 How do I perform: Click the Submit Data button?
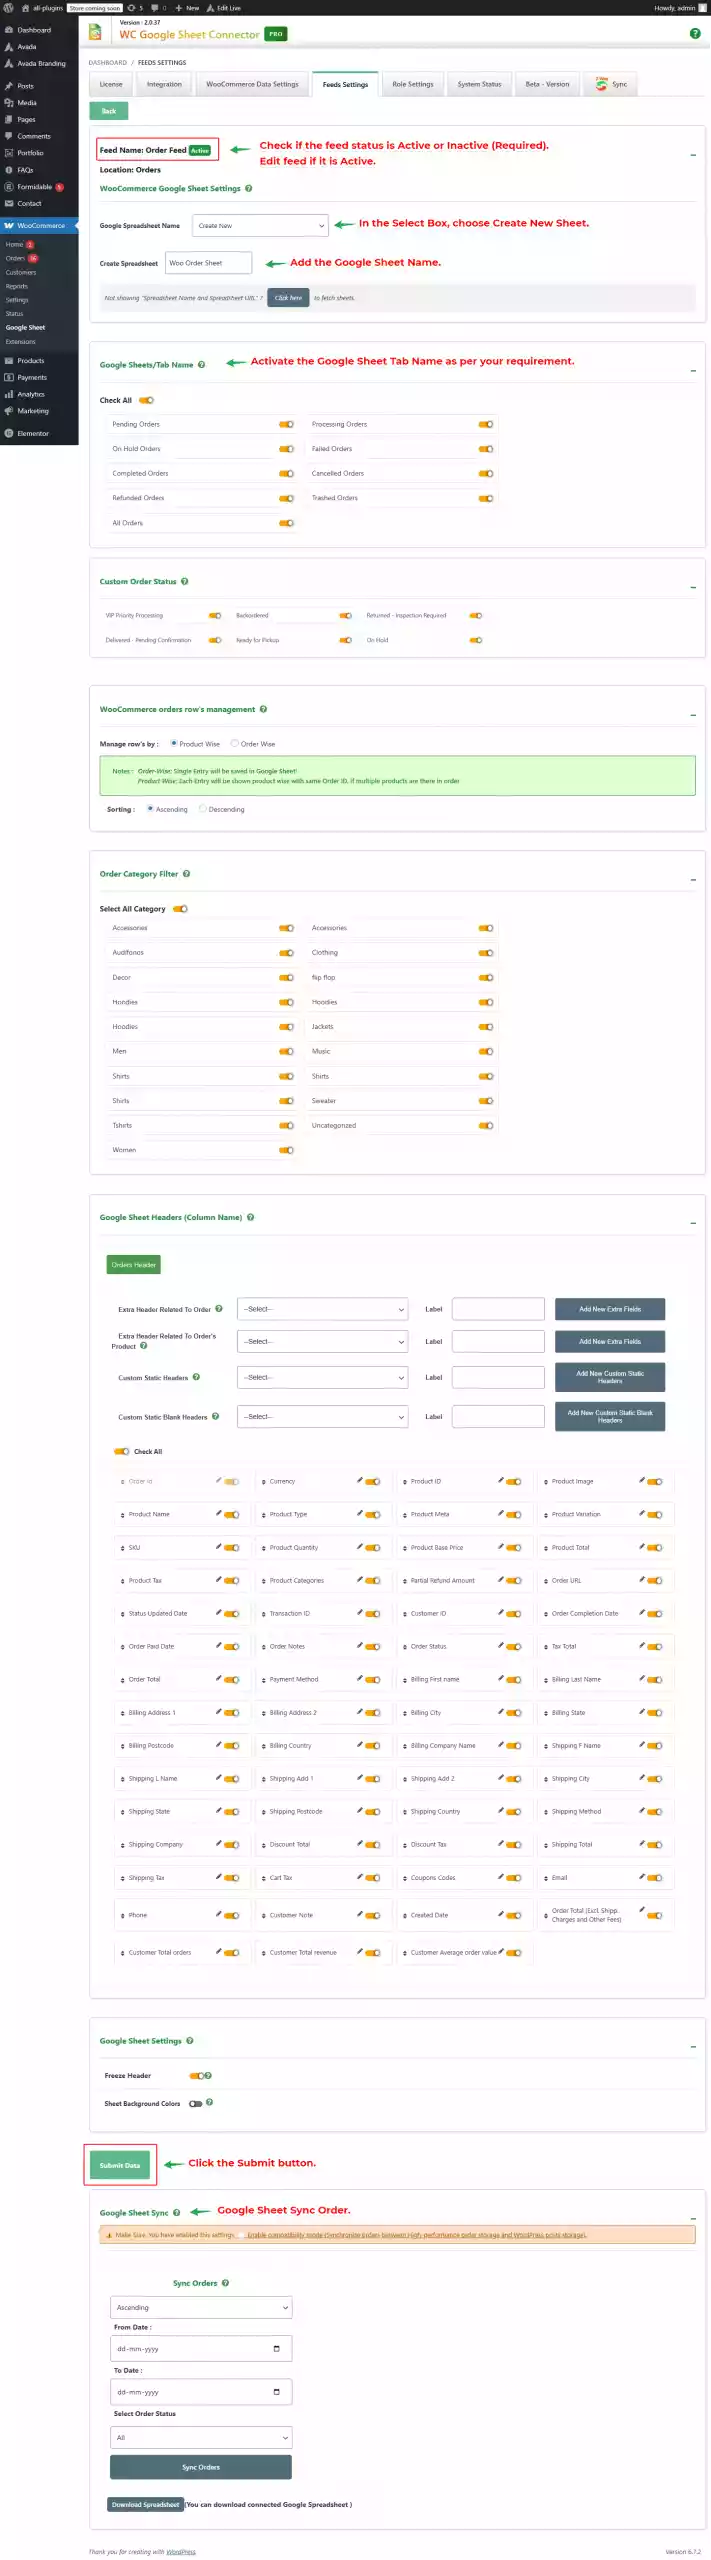coord(120,2165)
